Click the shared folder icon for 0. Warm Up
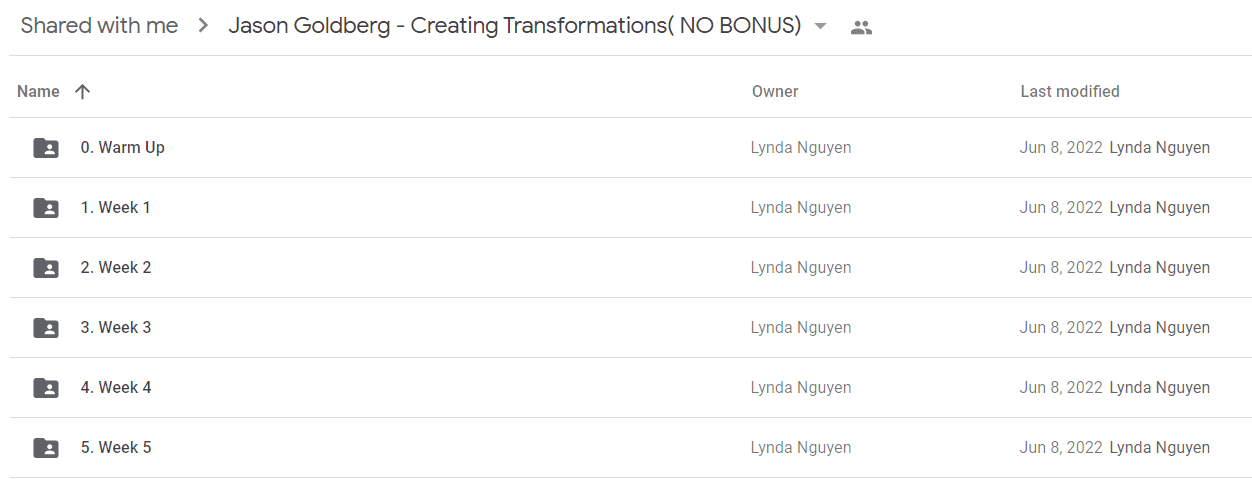 pos(46,148)
